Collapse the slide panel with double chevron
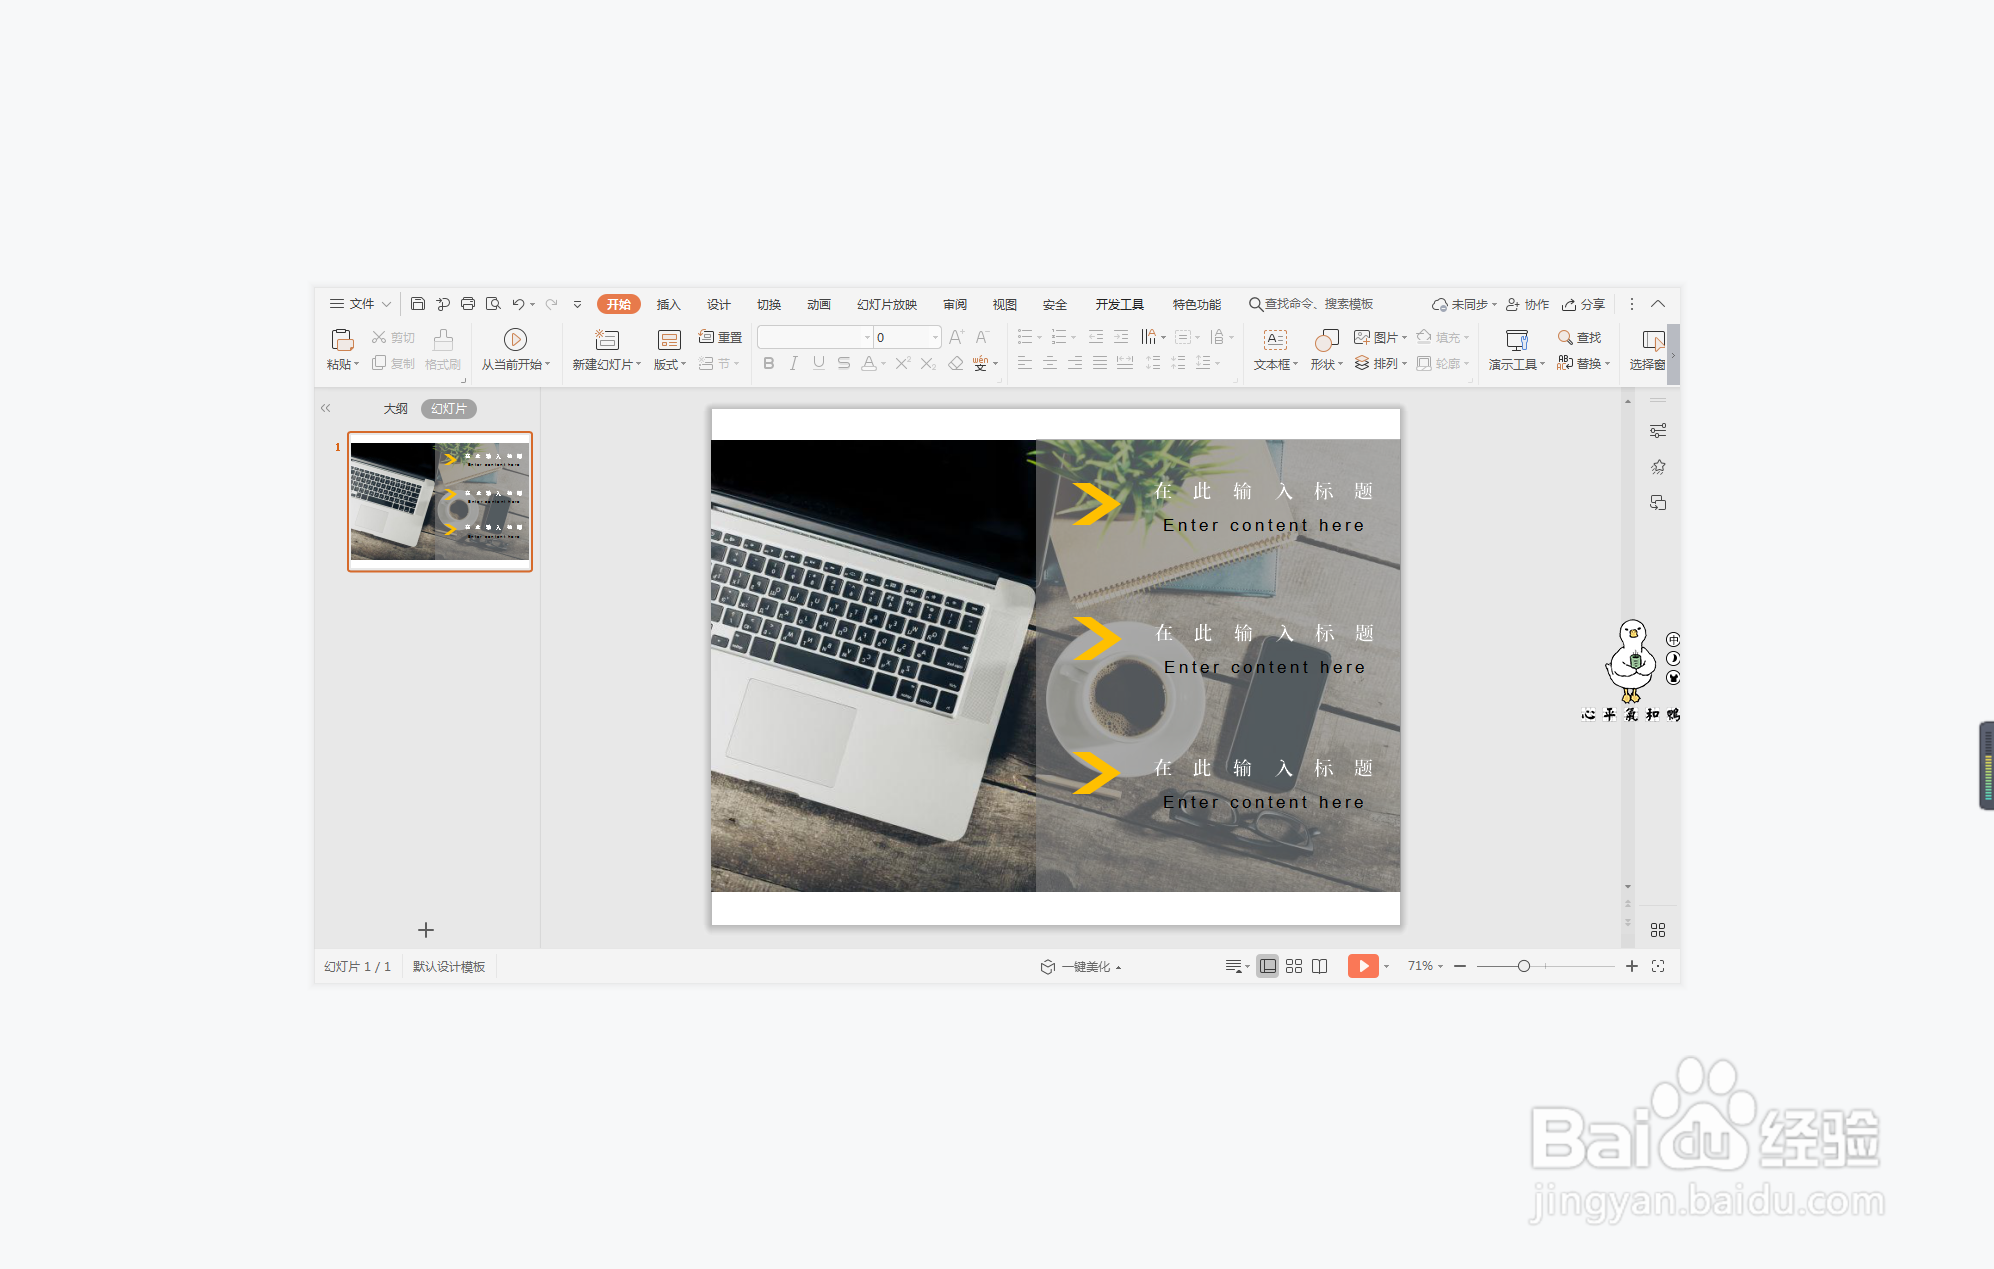1994x1269 pixels. tap(326, 408)
